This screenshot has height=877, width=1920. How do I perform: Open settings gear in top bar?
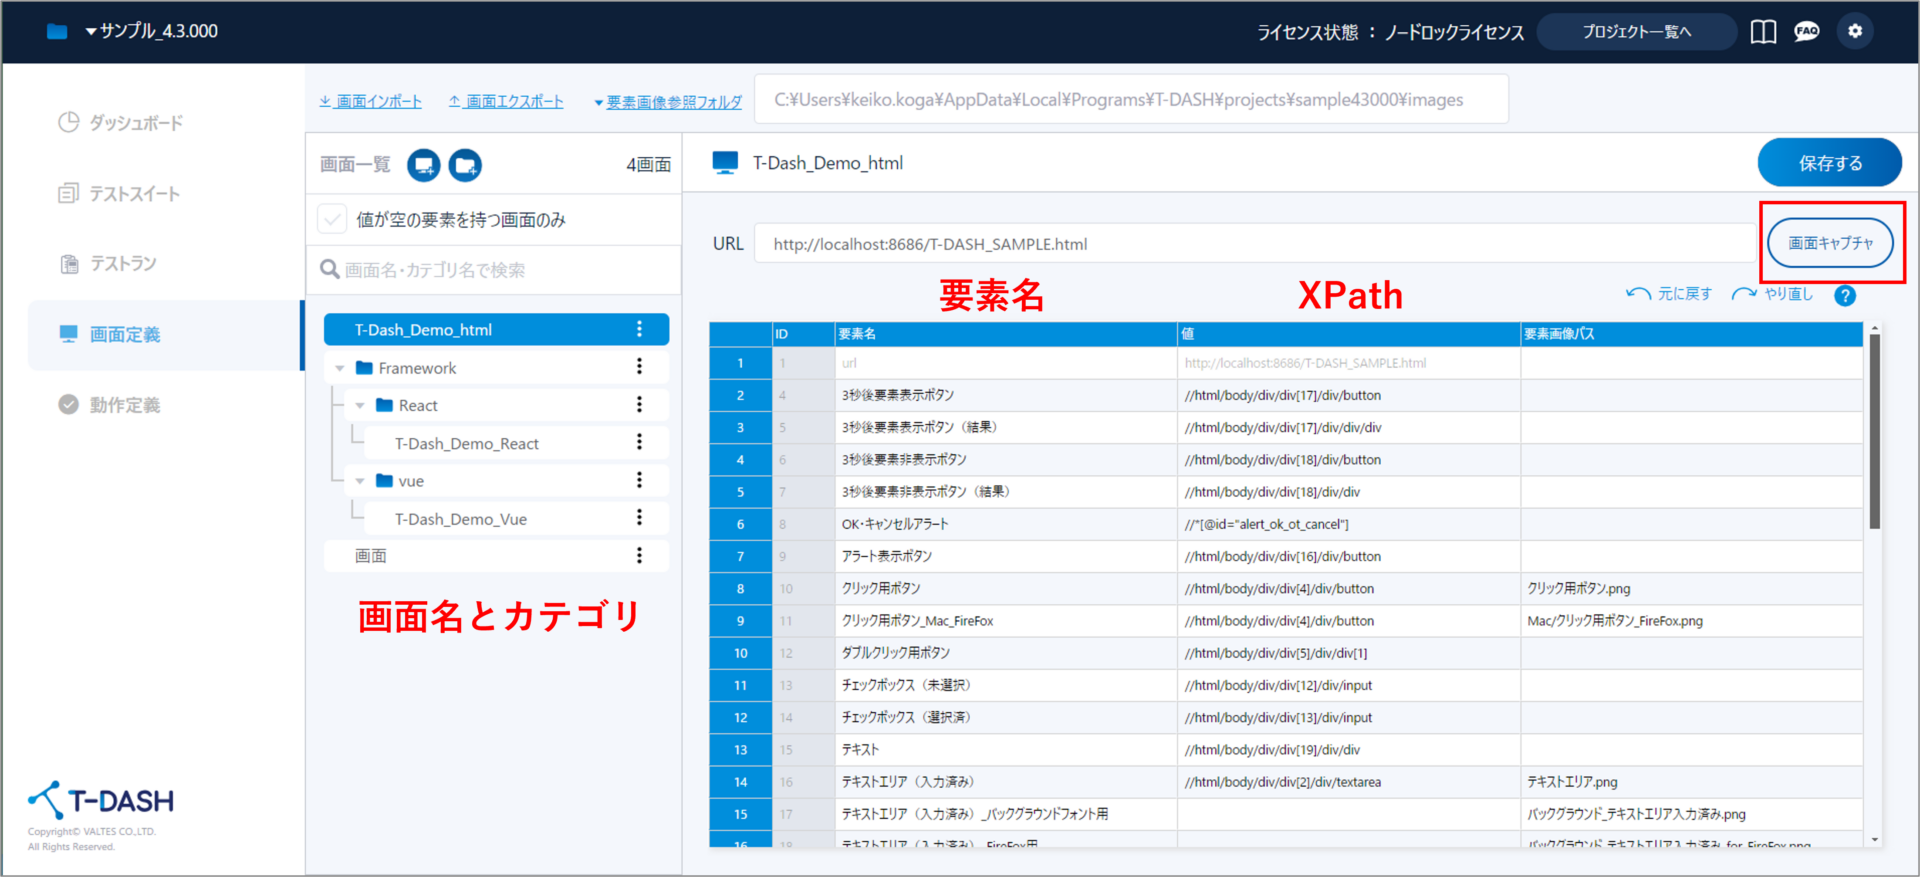coord(1855,32)
